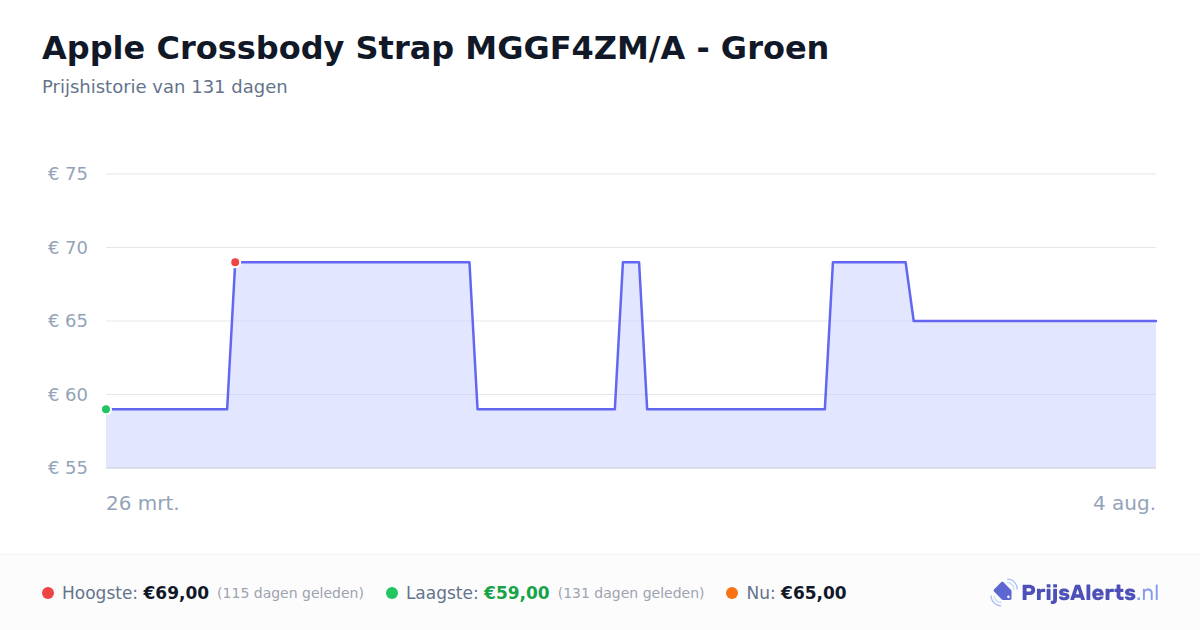Viewport: 1200px width, 630px height.
Task: Click the Apple Crossbody Strap product title
Action: [x=435, y=48]
